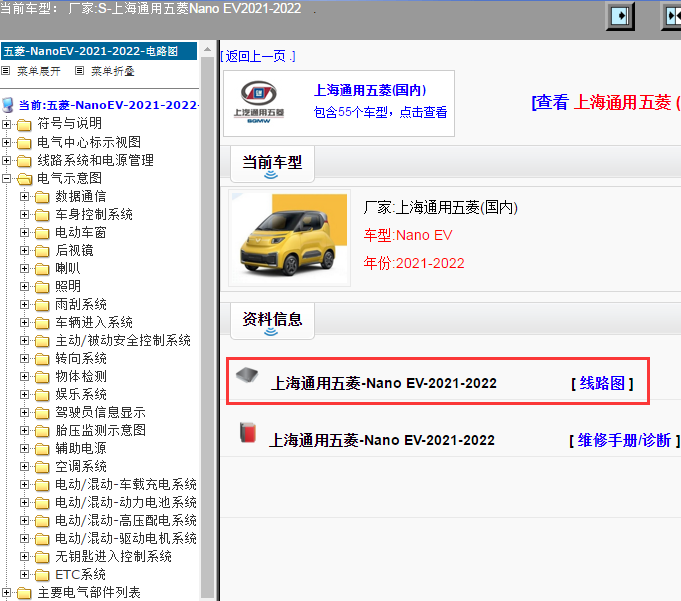Click the folder icon of ETC系统
Viewport: 681px width, 601px height.
pyautogui.click(x=42, y=575)
